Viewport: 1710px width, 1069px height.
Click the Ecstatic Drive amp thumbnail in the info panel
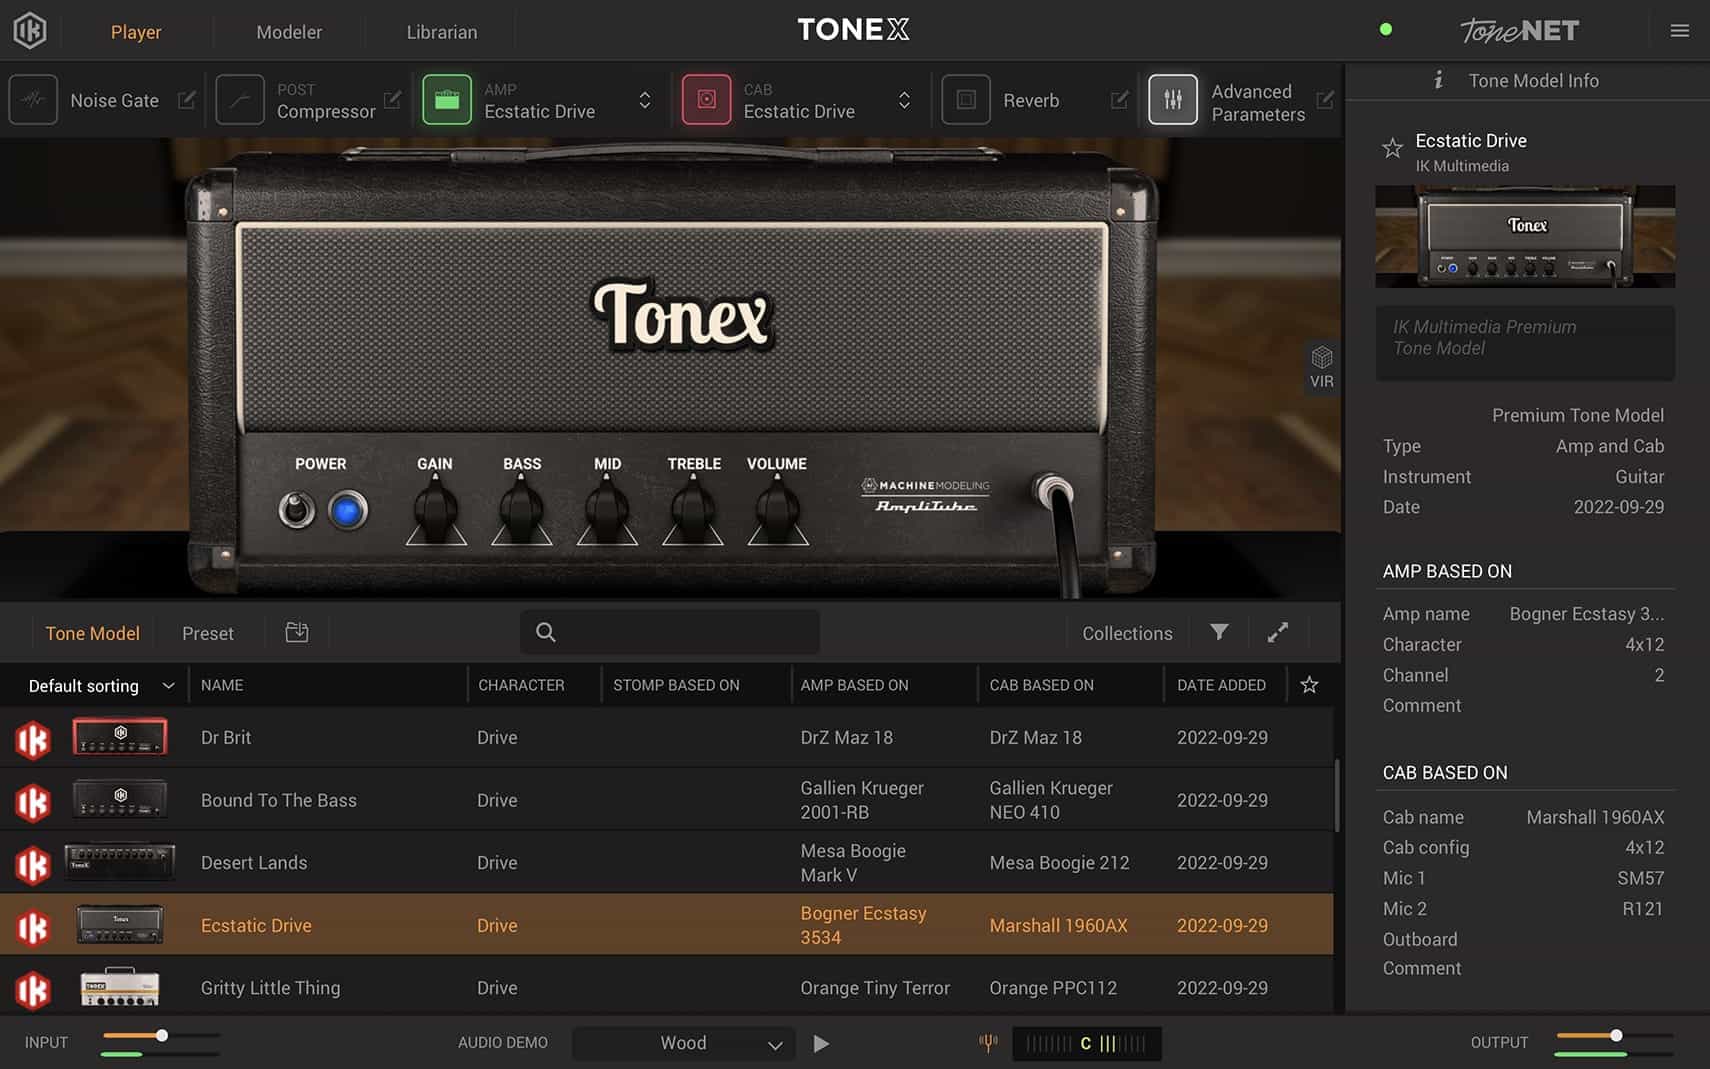tap(1525, 237)
